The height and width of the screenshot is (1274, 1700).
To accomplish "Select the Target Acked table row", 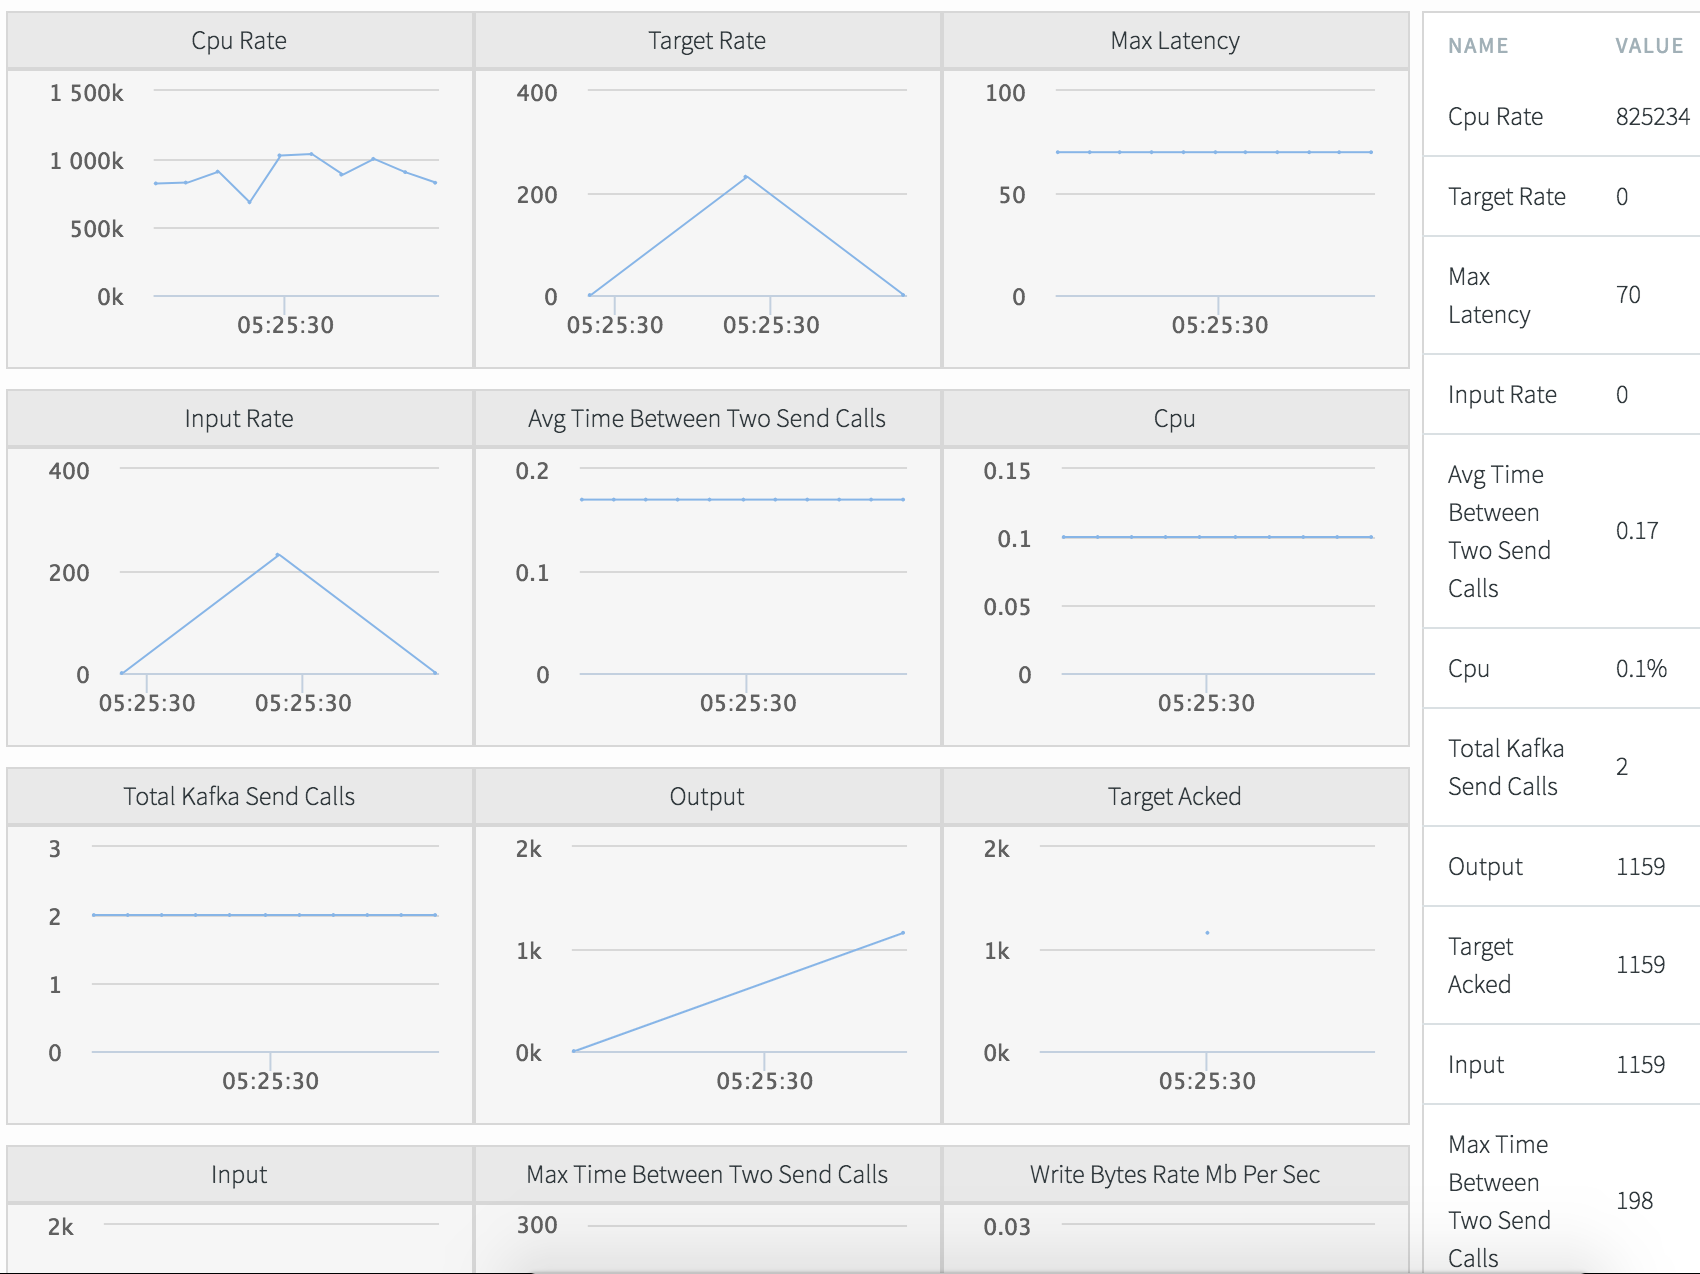I will pyautogui.click(x=1562, y=965).
